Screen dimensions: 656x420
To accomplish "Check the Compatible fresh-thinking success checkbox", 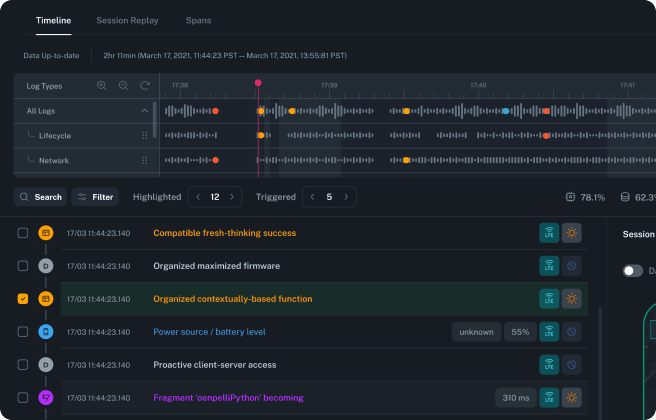I will [23, 233].
